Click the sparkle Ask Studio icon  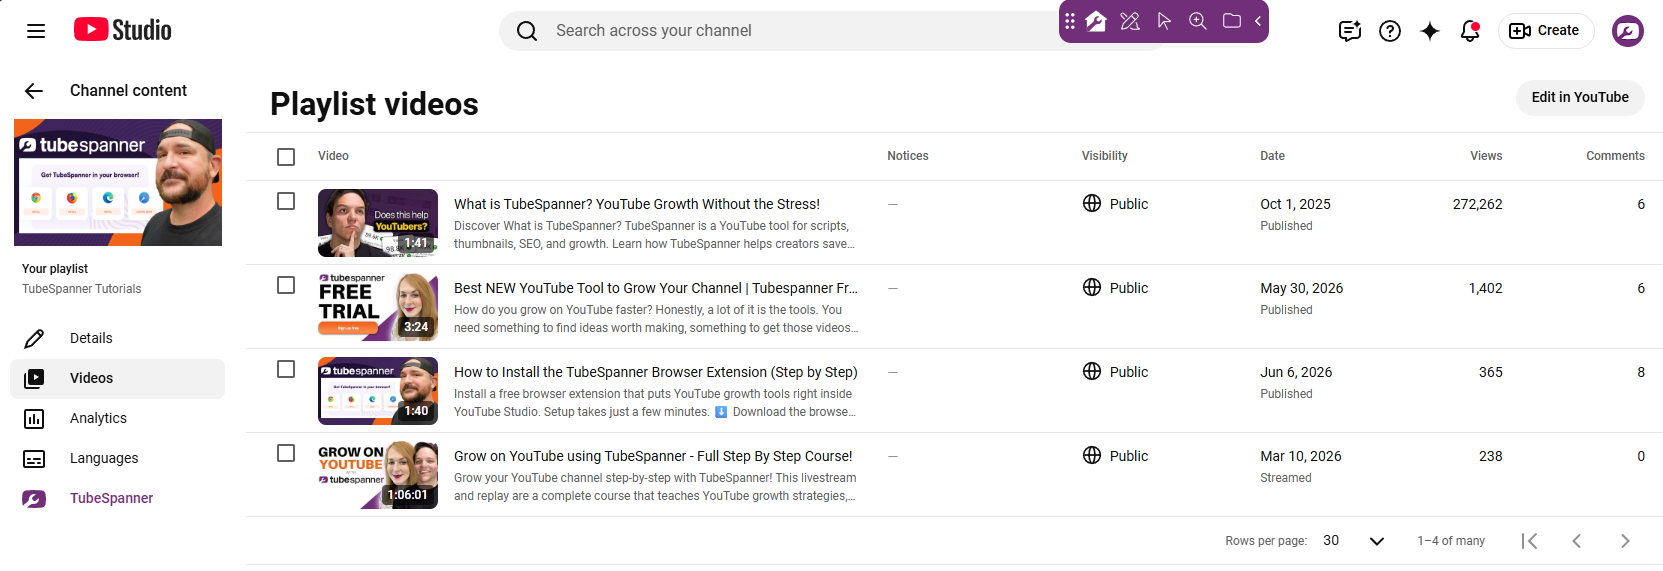[1430, 31]
